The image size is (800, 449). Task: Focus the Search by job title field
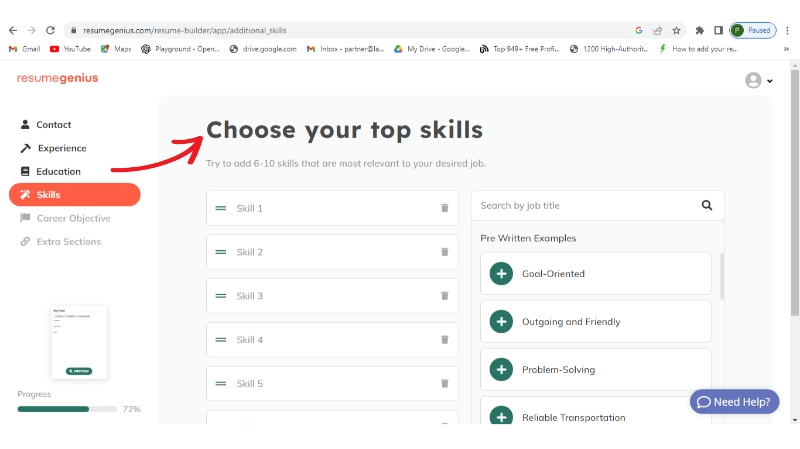click(x=585, y=206)
